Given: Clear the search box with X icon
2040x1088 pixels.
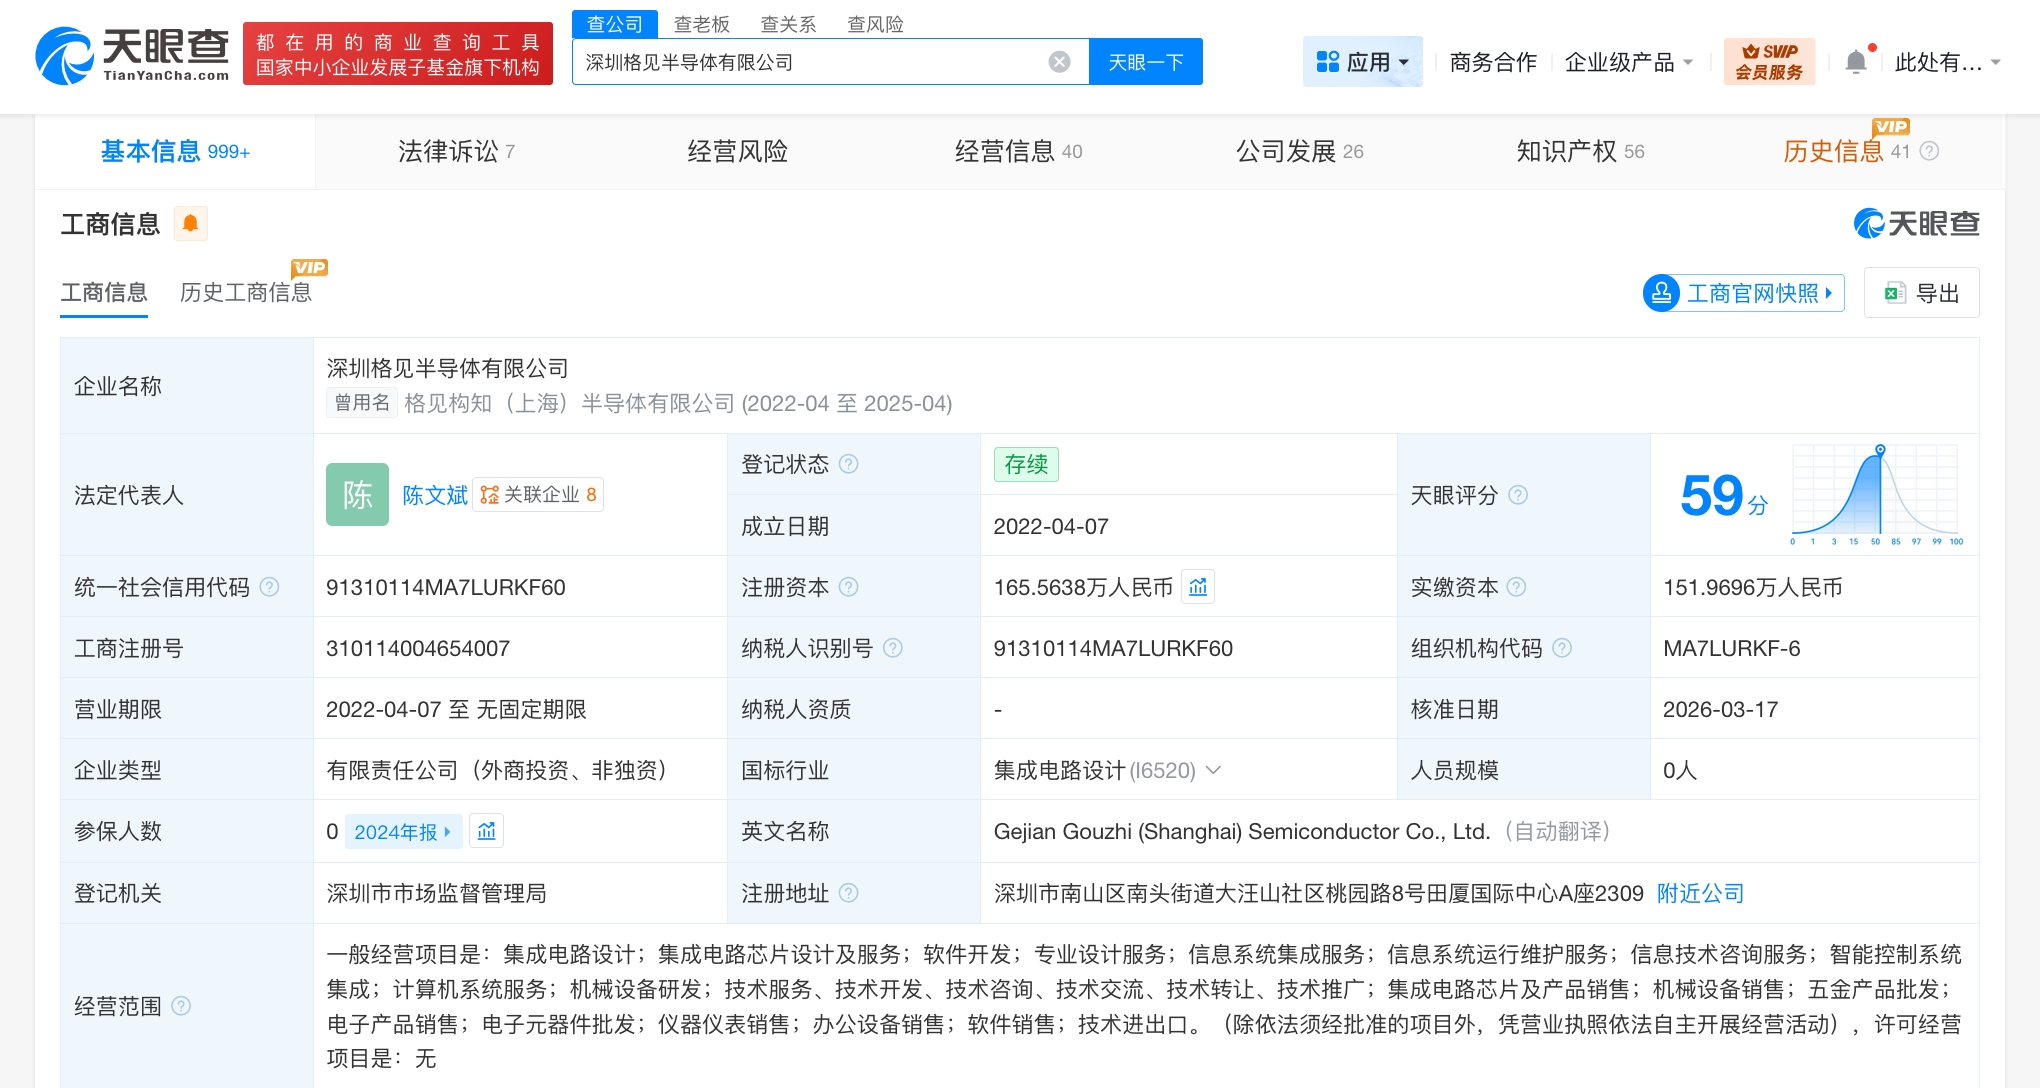Looking at the screenshot, I should point(1059,62).
